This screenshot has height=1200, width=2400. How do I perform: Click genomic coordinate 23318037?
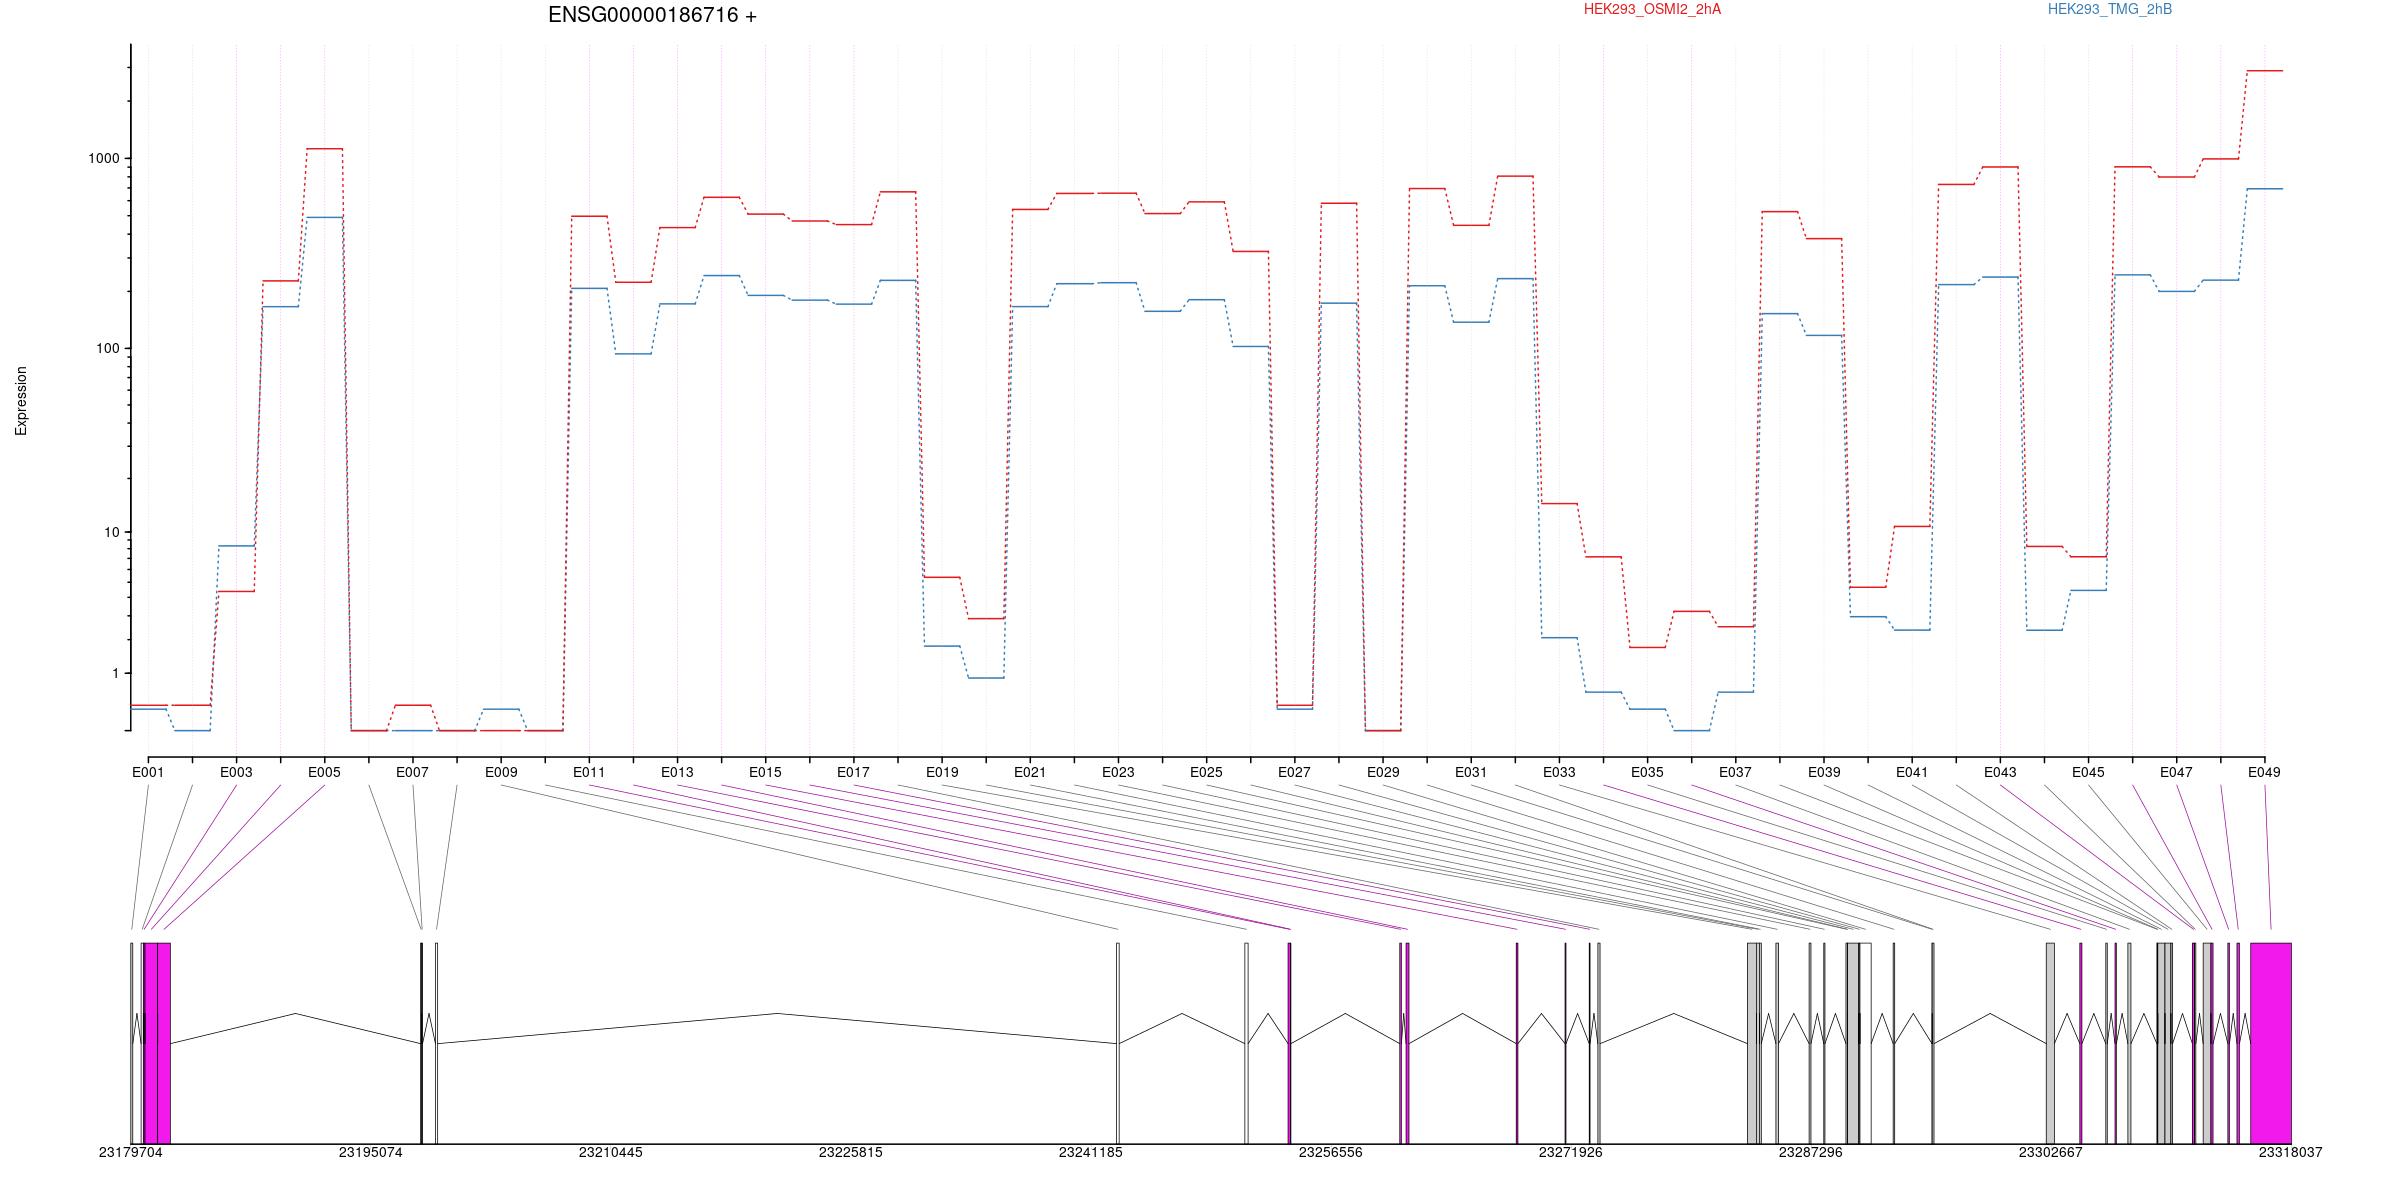(x=2291, y=1152)
